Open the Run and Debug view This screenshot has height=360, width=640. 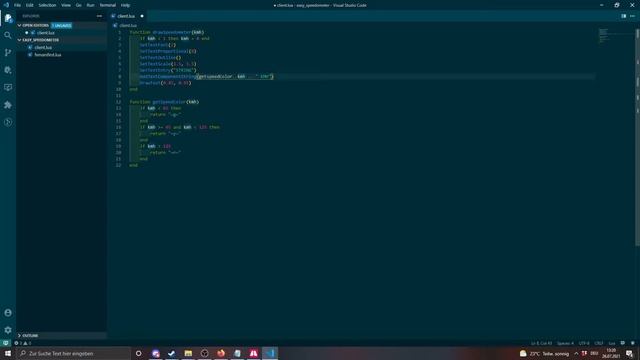tap(8, 70)
